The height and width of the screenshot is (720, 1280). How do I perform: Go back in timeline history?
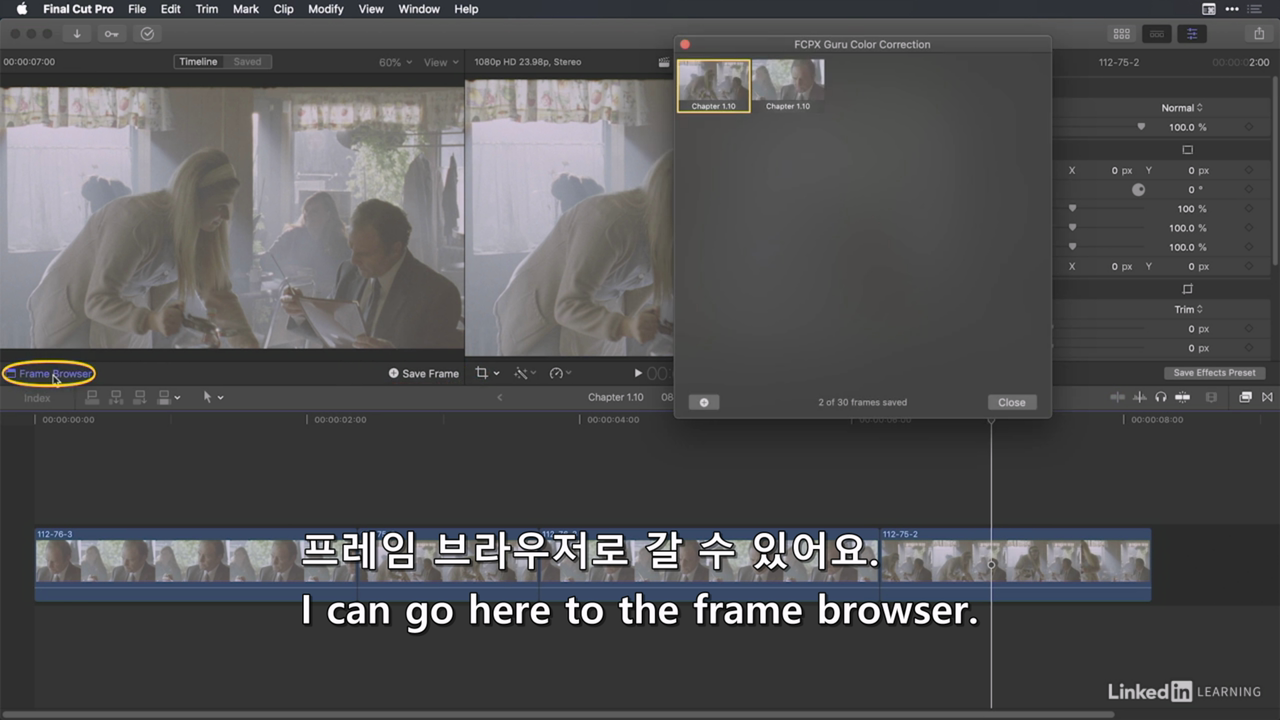tap(500, 397)
